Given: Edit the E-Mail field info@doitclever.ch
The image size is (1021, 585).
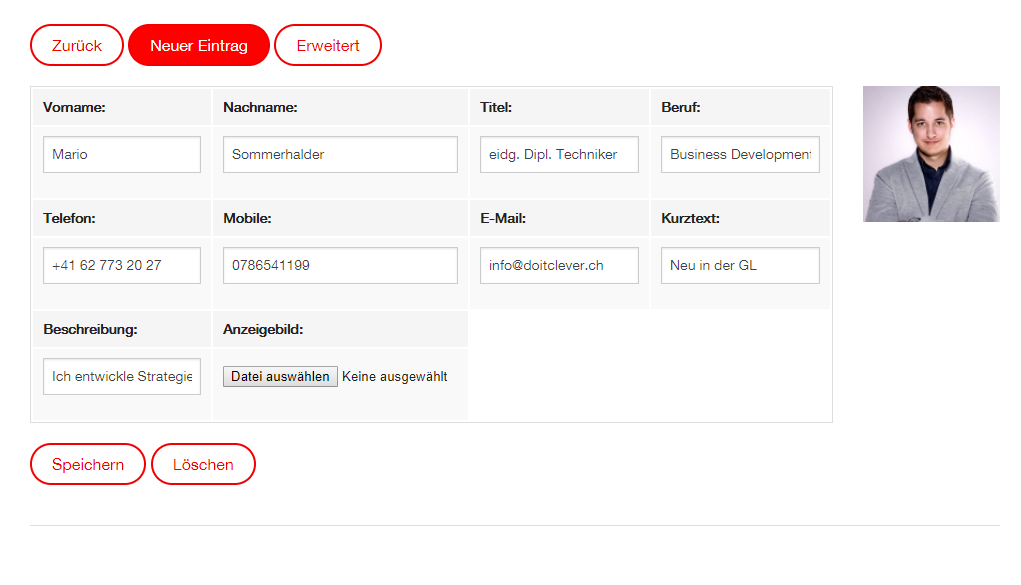Looking at the screenshot, I should coord(559,265).
